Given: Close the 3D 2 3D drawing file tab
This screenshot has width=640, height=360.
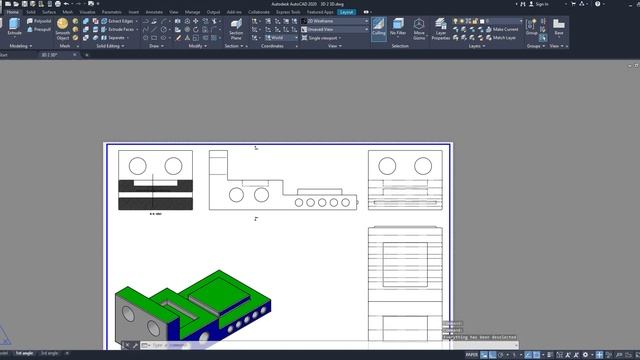Looking at the screenshot, I should tap(74, 55).
